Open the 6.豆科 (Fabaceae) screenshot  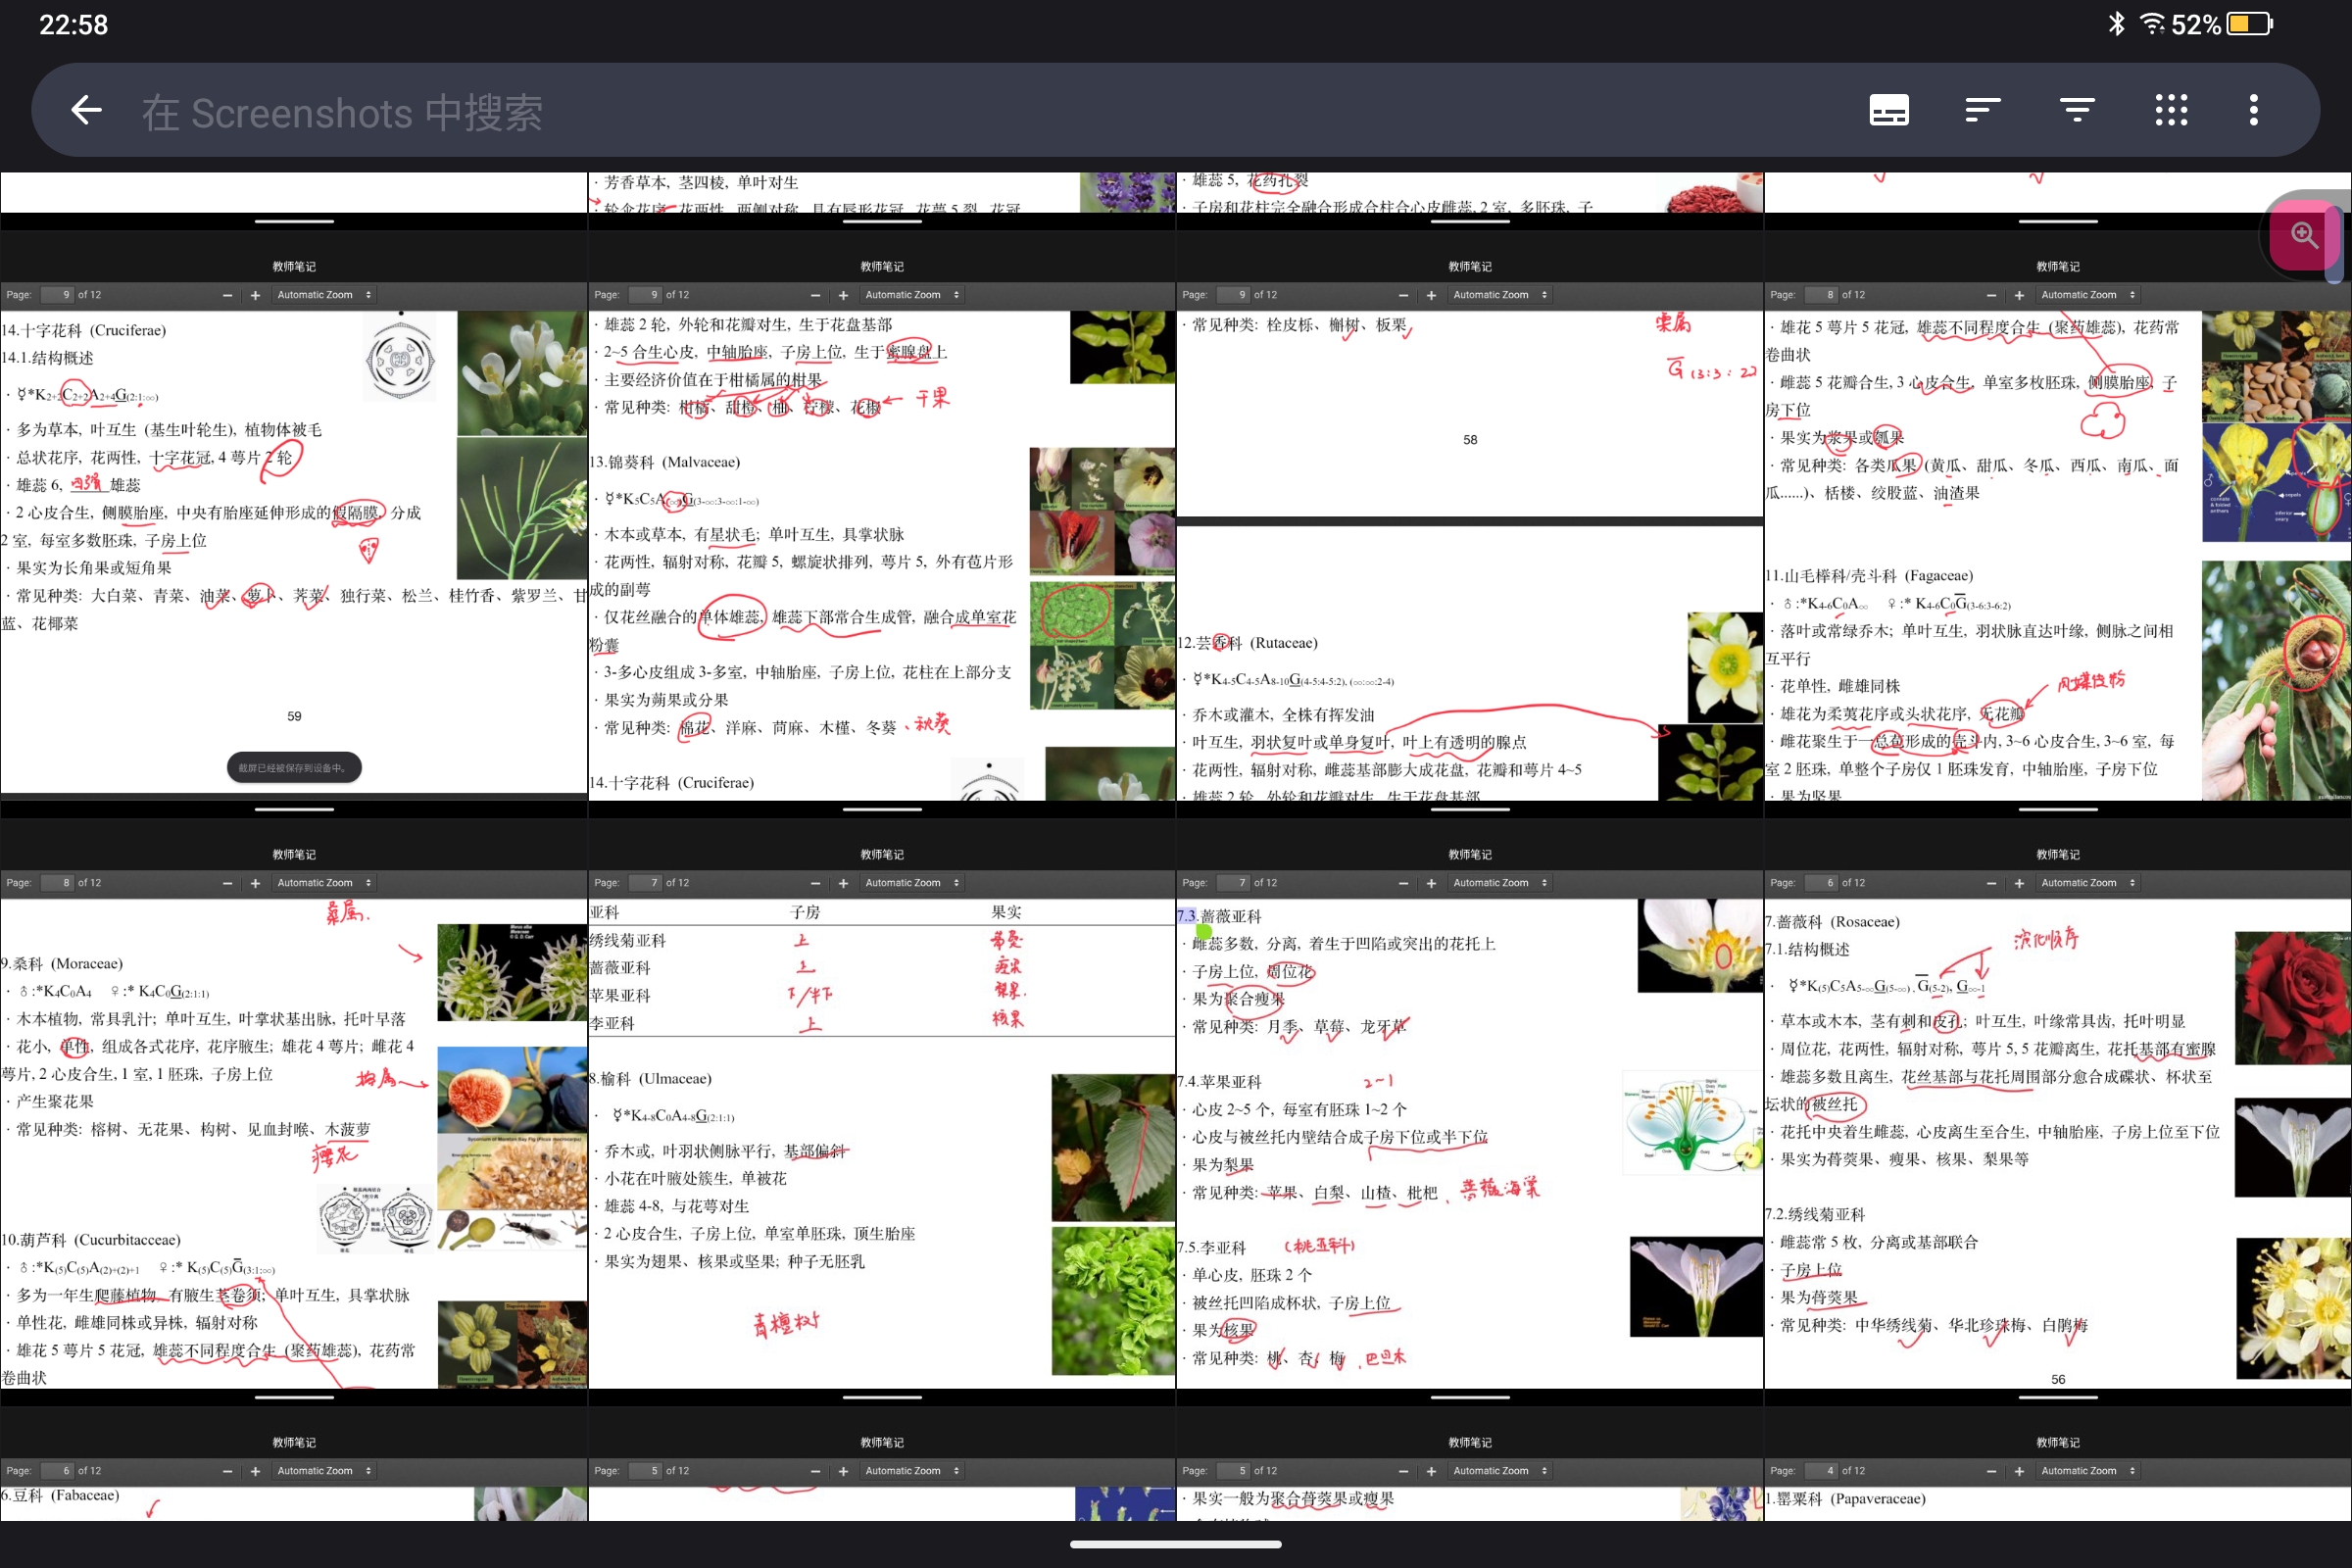tap(294, 1465)
